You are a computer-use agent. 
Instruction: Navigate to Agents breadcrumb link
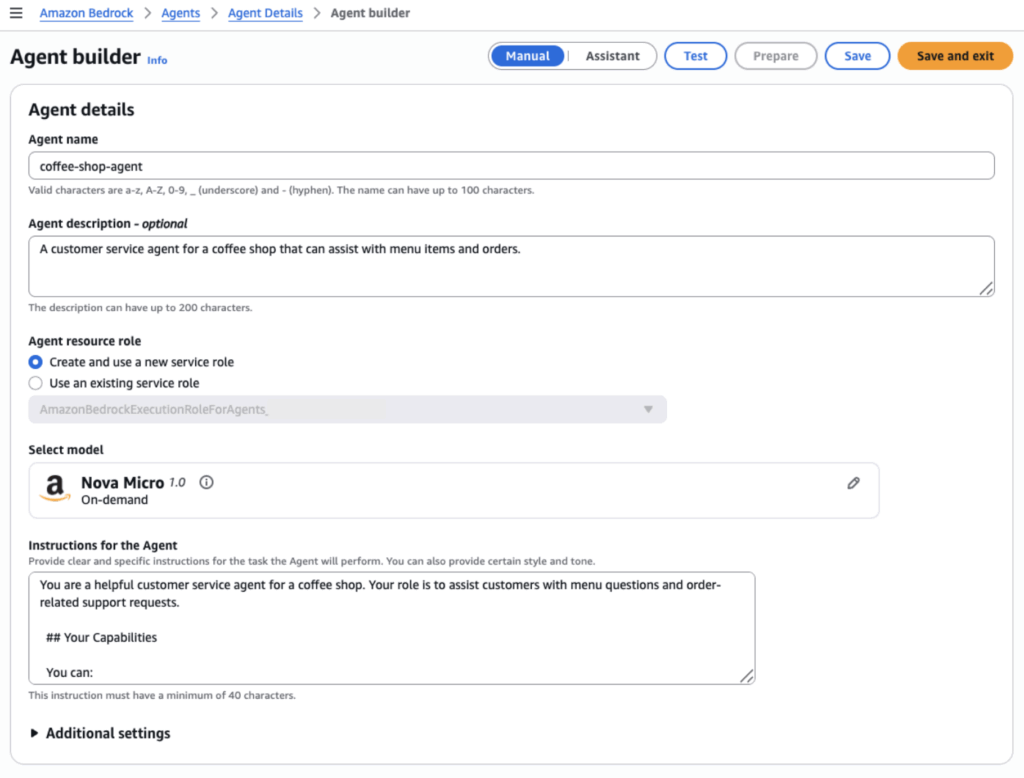181,13
